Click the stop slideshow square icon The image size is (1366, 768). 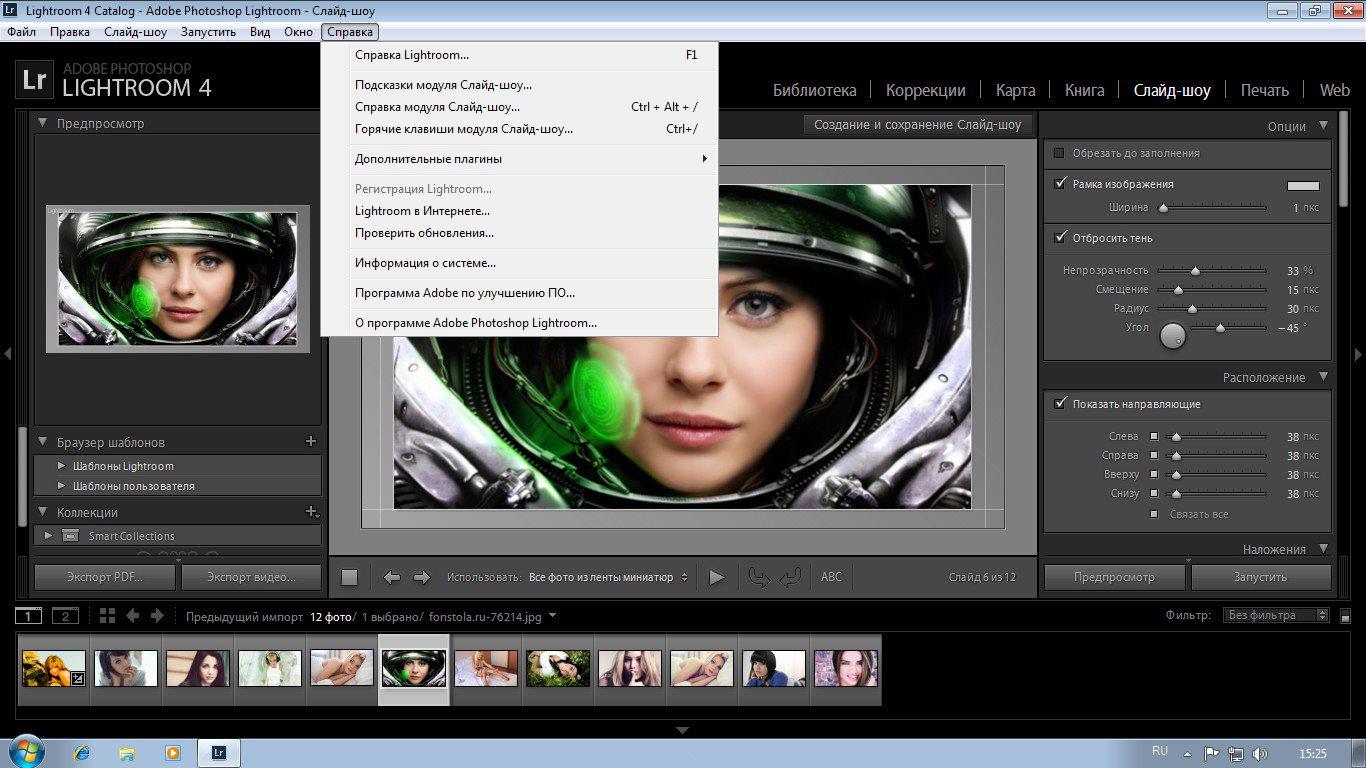coord(349,577)
